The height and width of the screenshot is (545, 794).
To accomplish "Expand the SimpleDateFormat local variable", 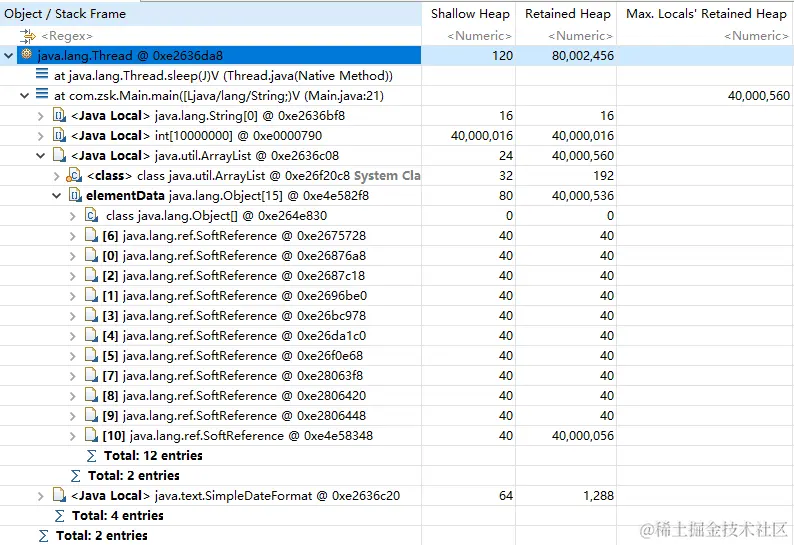I will point(41,496).
